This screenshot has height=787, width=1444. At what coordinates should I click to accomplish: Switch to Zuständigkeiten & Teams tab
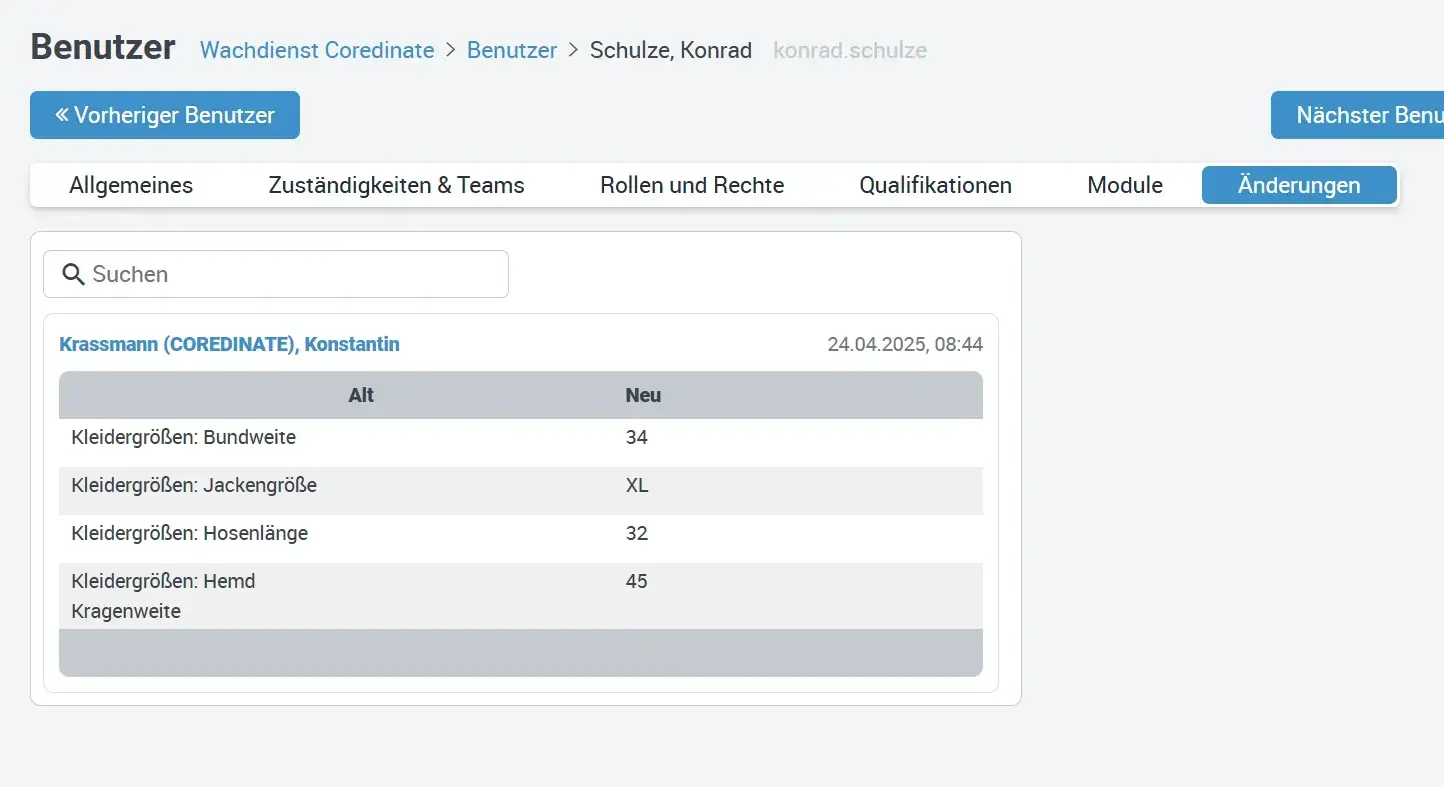[x=396, y=185]
